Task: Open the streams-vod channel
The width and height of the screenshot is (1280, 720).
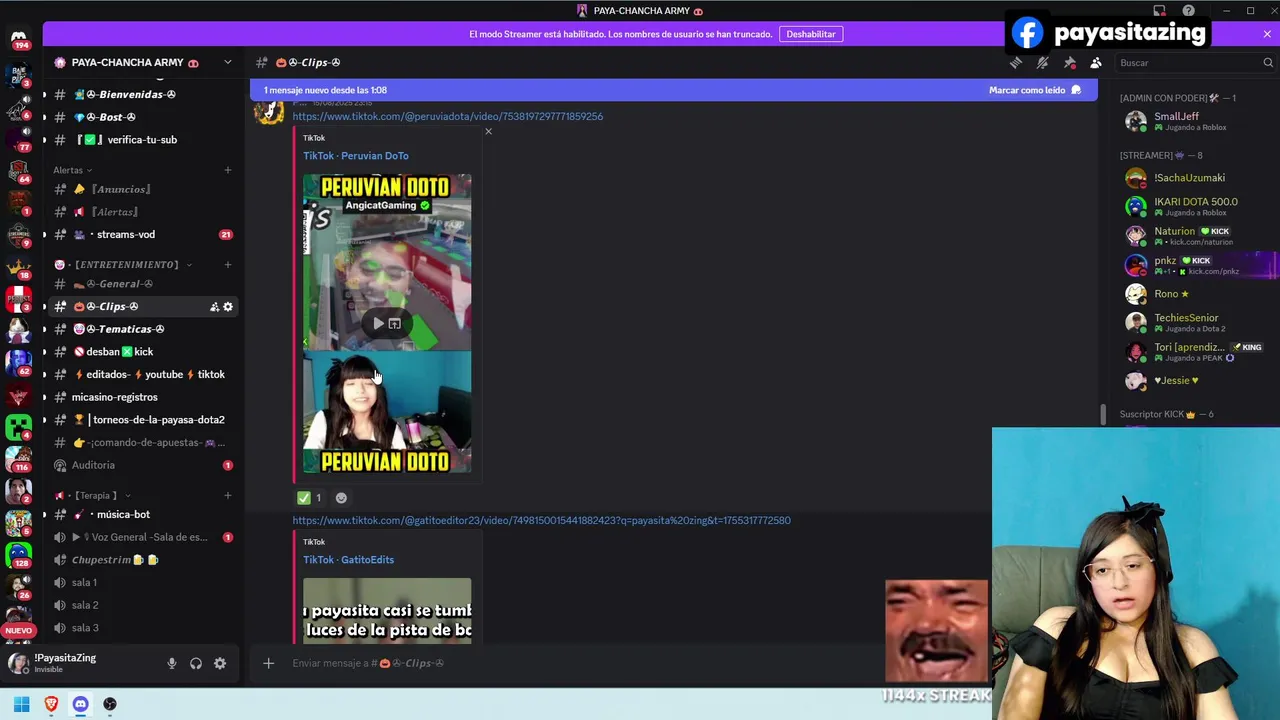Action: tap(142, 235)
